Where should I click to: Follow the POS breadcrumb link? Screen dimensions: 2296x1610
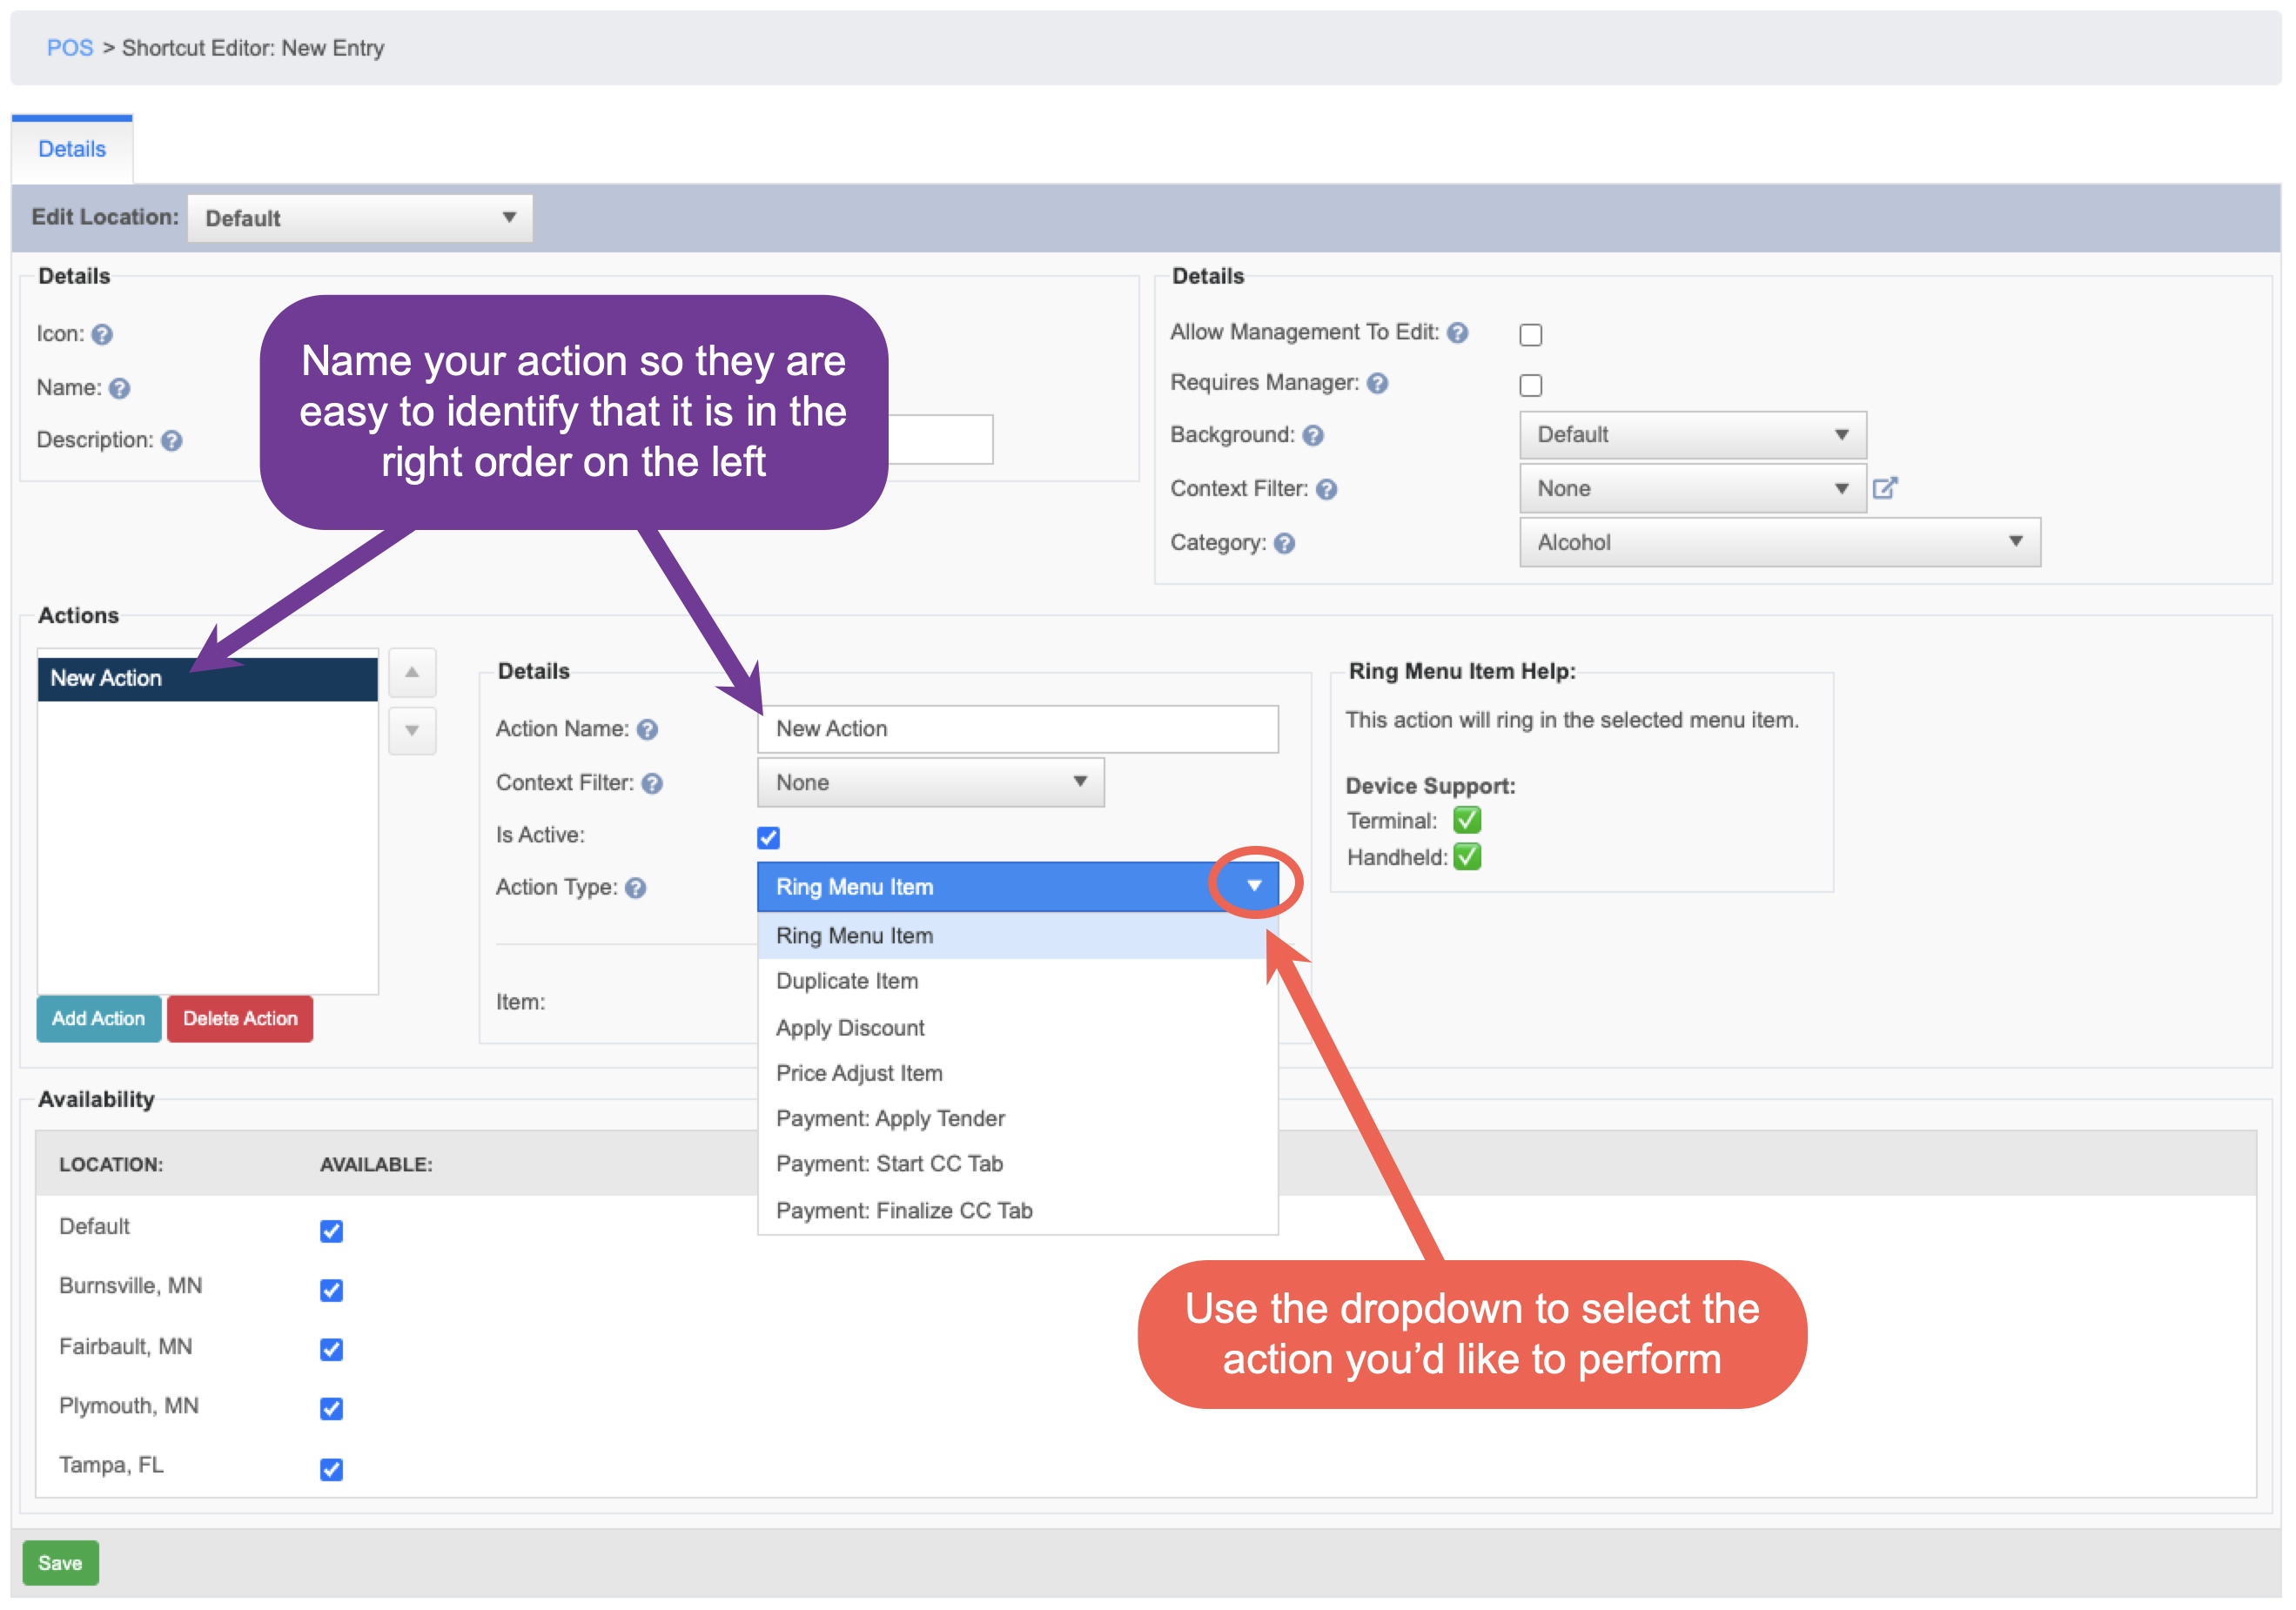coord(70,48)
